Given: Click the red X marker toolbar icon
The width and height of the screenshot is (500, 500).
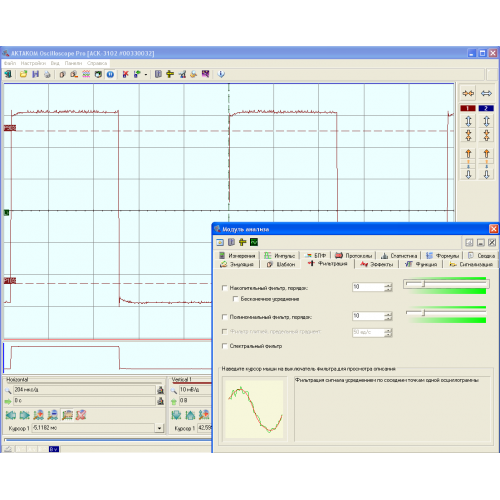Looking at the screenshot, I should coord(125,74).
